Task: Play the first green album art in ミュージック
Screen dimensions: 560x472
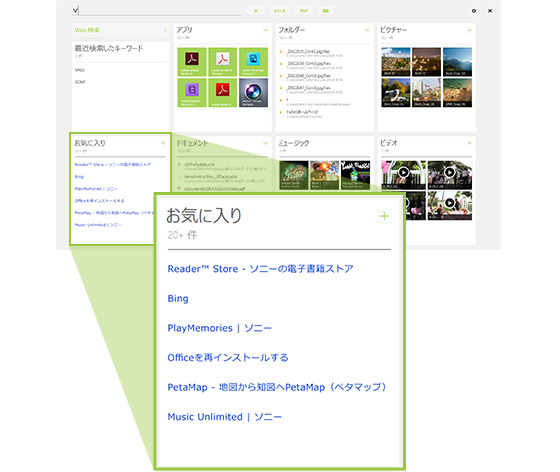Action: [294, 175]
